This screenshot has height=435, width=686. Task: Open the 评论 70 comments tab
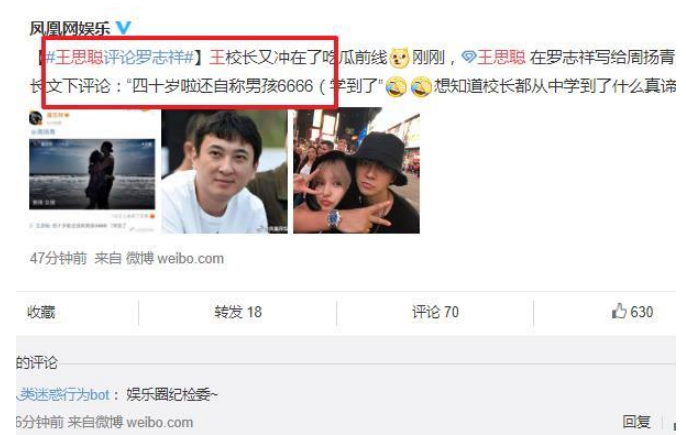point(435,312)
